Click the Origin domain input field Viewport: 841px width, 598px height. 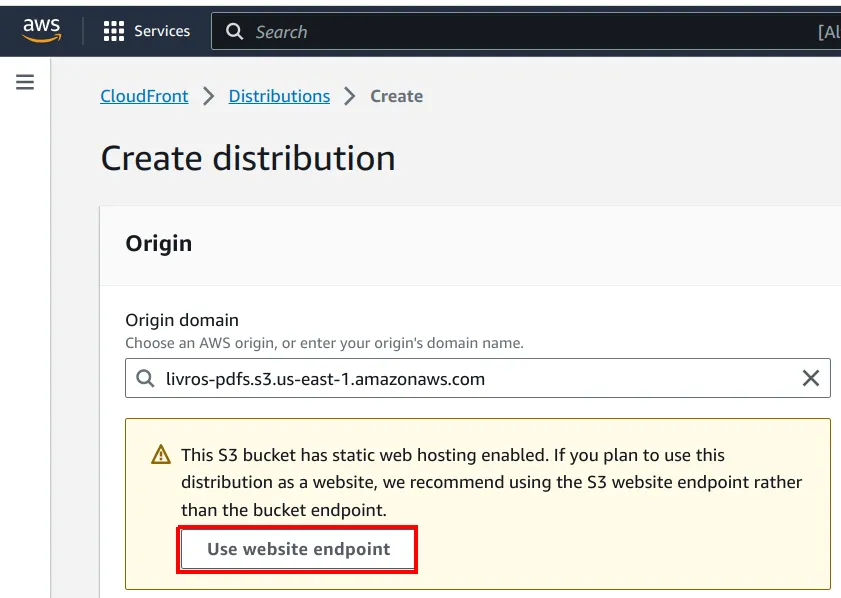click(477, 378)
